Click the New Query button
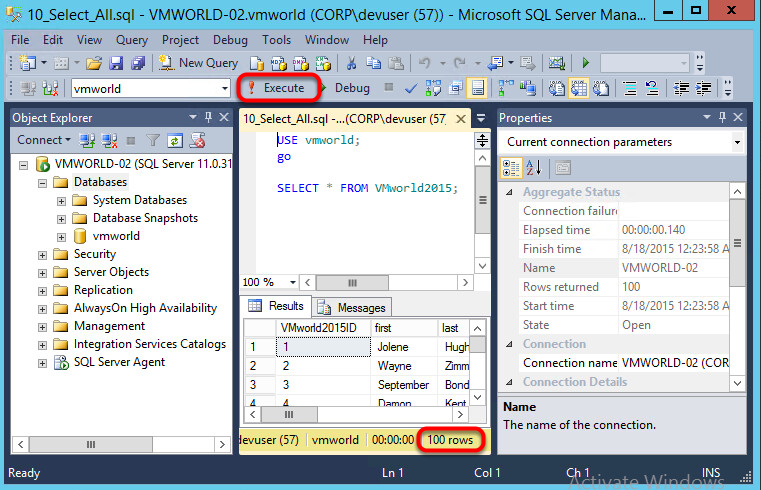Screen dimensions: 761x490 [x=199, y=63]
